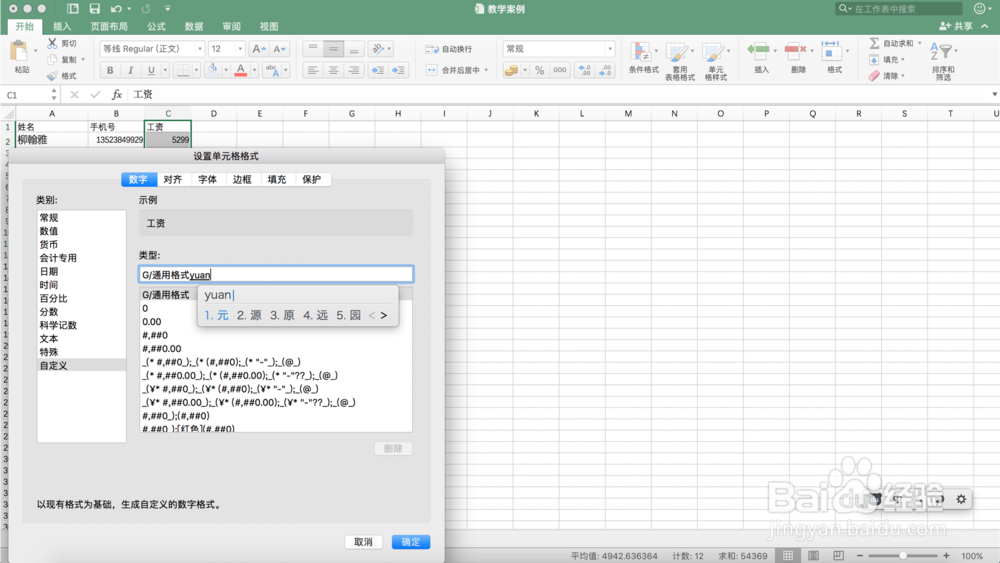This screenshot has width=1000, height=563.
Task: Switch to the Fill (填充) dialog tab
Action: tap(277, 180)
